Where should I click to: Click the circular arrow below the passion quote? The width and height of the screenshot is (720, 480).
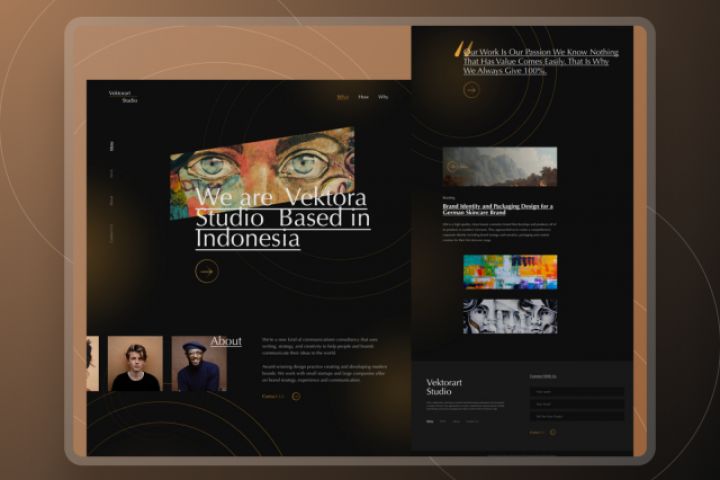(x=471, y=90)
